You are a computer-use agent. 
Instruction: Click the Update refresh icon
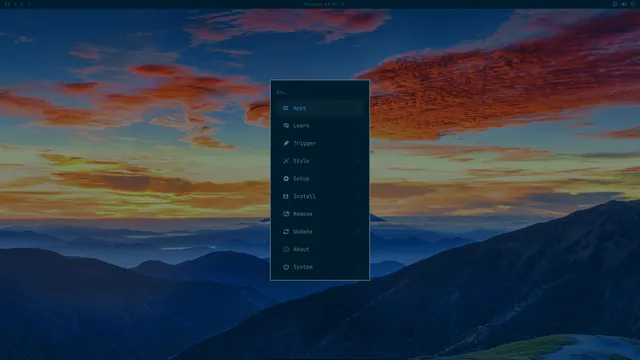[286, 231]
